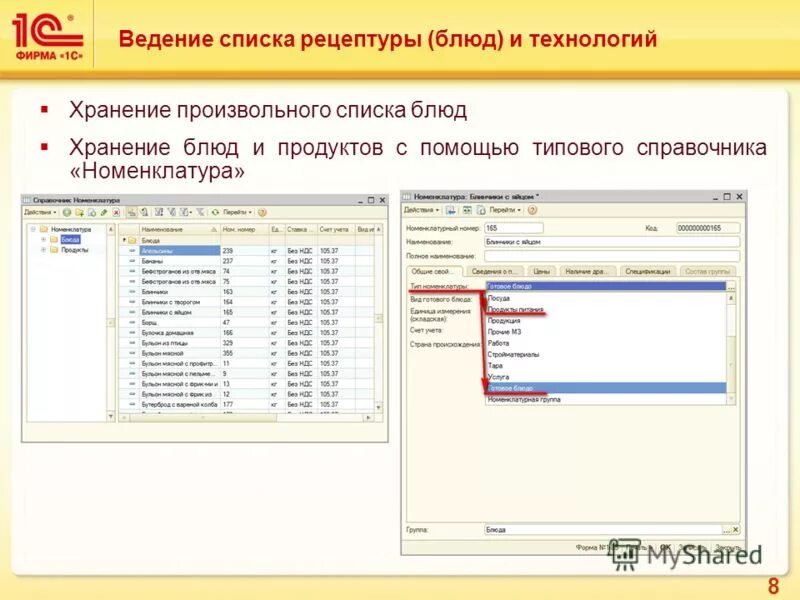
Task: Expand the Продукты folder in tree
Action: 43,249
